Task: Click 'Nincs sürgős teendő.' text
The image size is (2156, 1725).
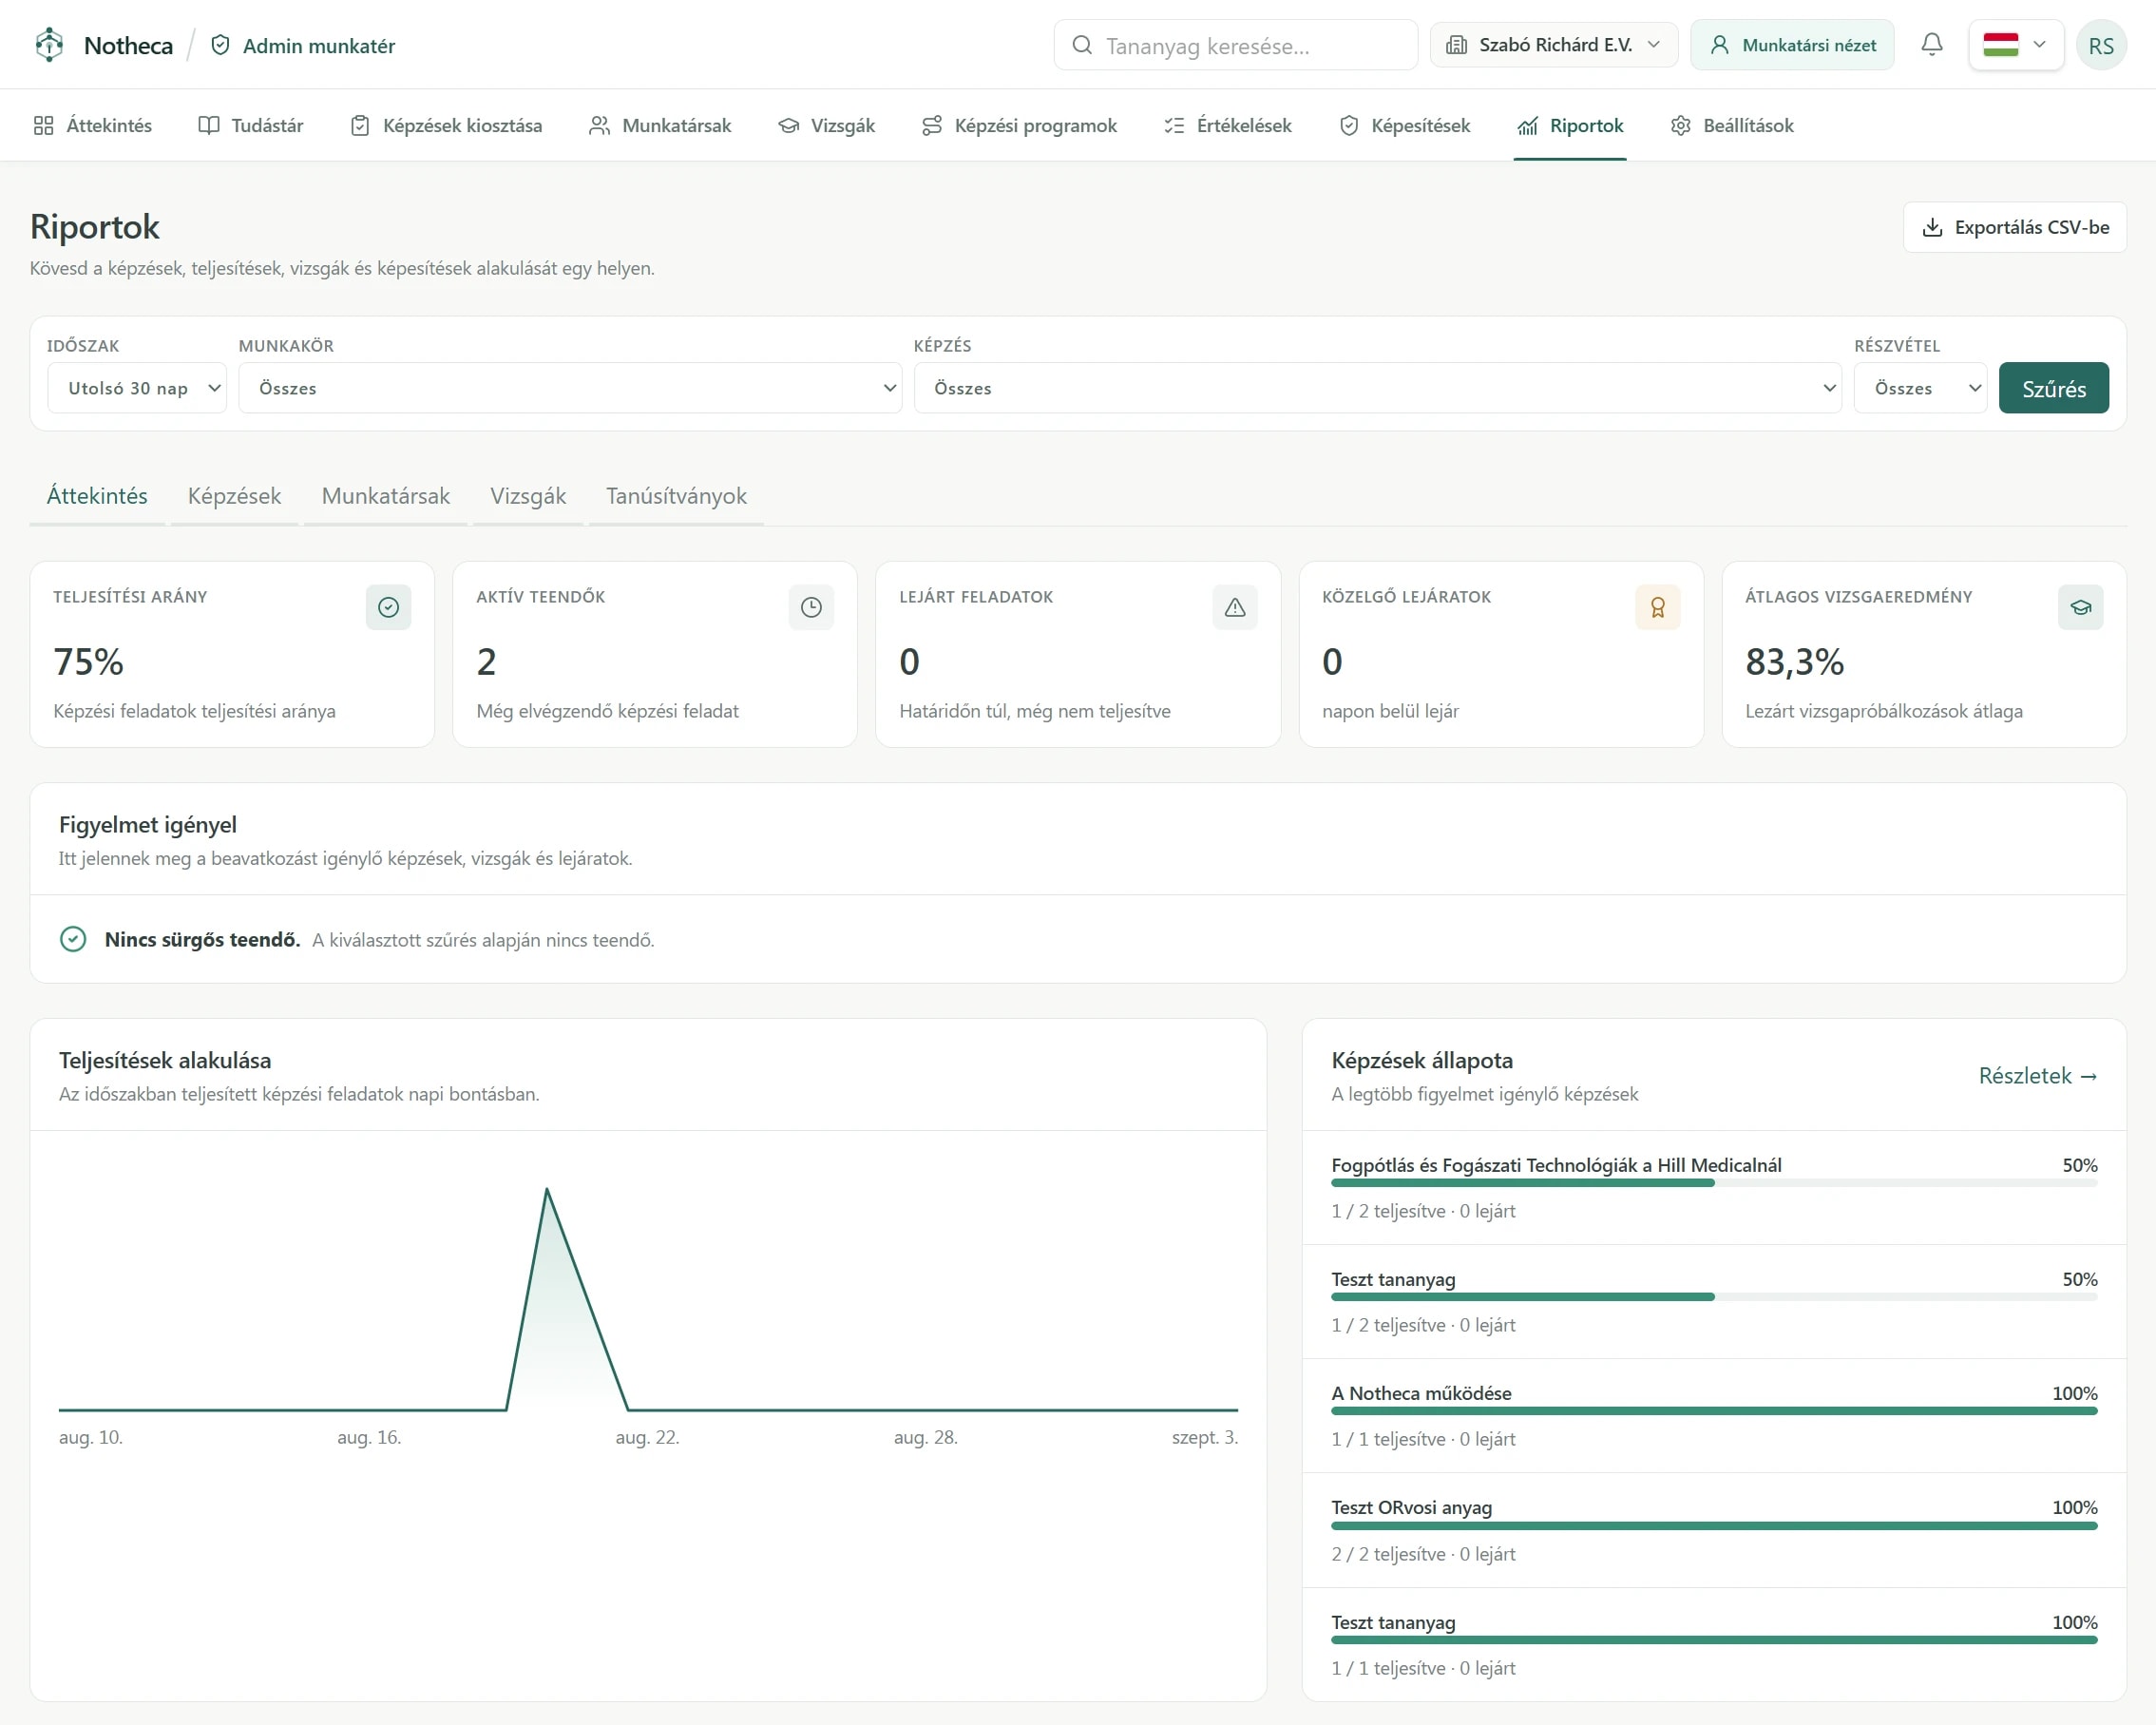Action: tap(202, 939)
